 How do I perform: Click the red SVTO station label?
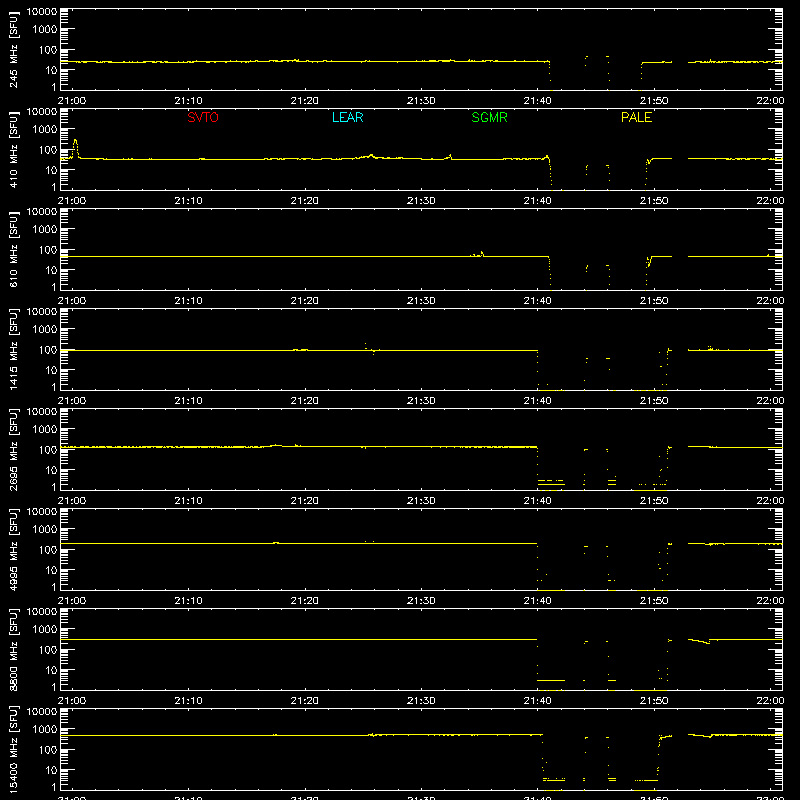pyautogui.click(x=203, y=117)
